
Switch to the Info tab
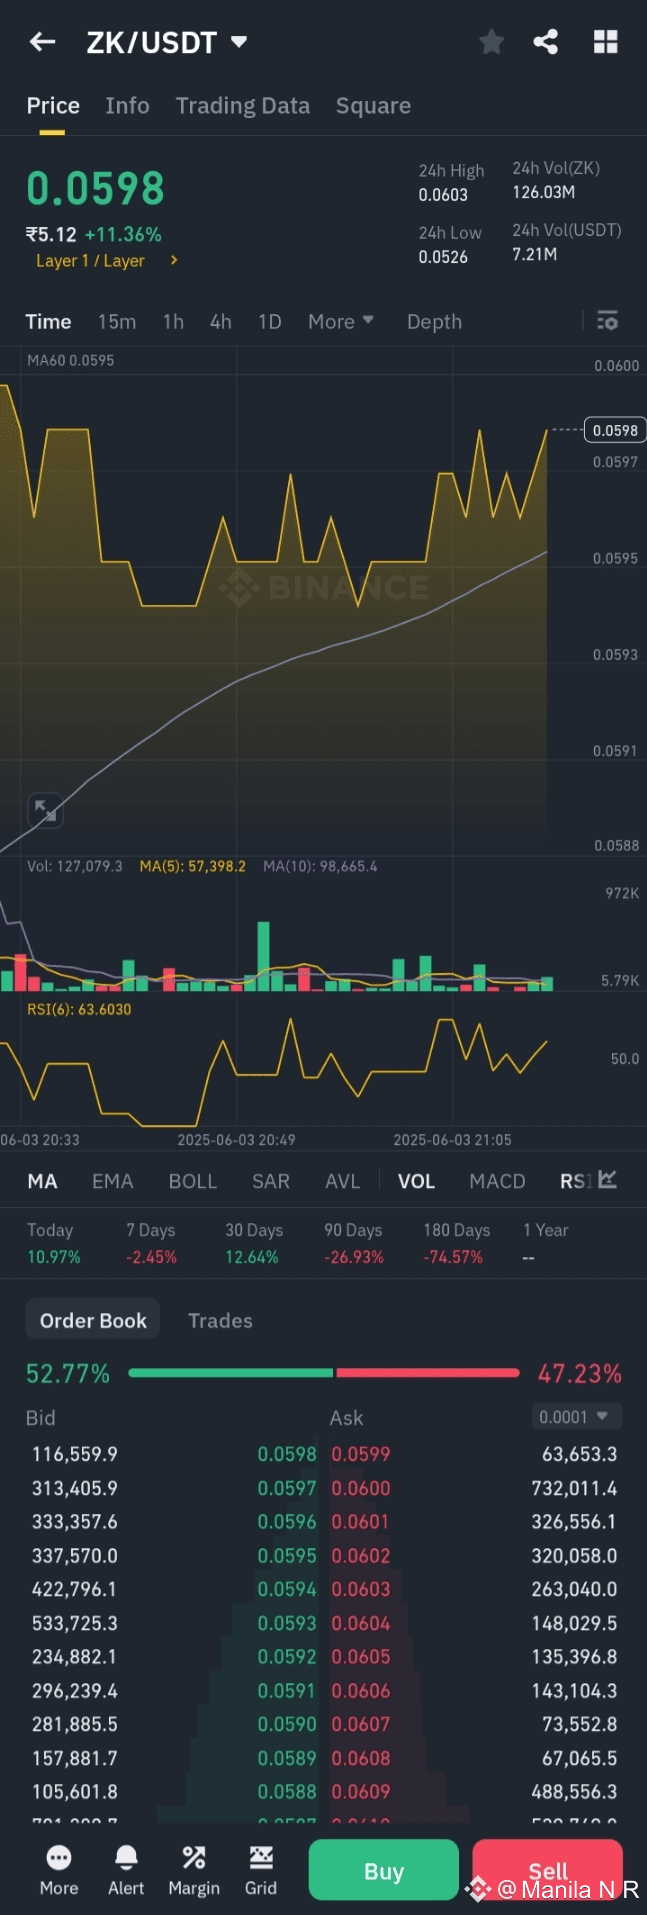point(127,106)
